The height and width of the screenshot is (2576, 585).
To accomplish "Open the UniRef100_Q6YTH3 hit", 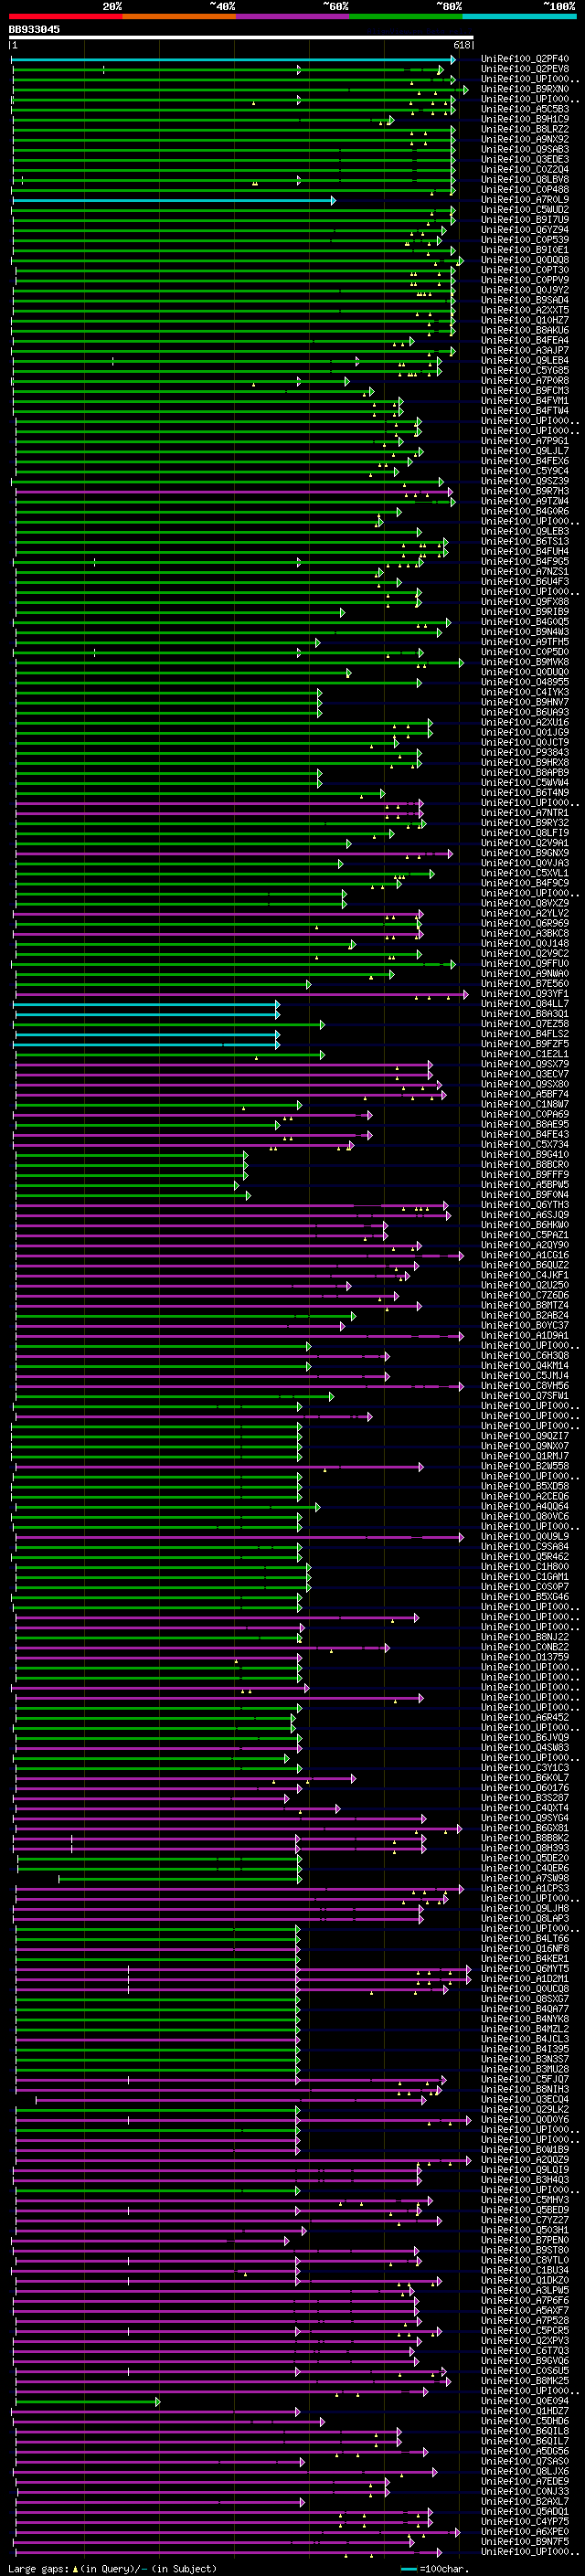I will click(x=525, y=1204).
